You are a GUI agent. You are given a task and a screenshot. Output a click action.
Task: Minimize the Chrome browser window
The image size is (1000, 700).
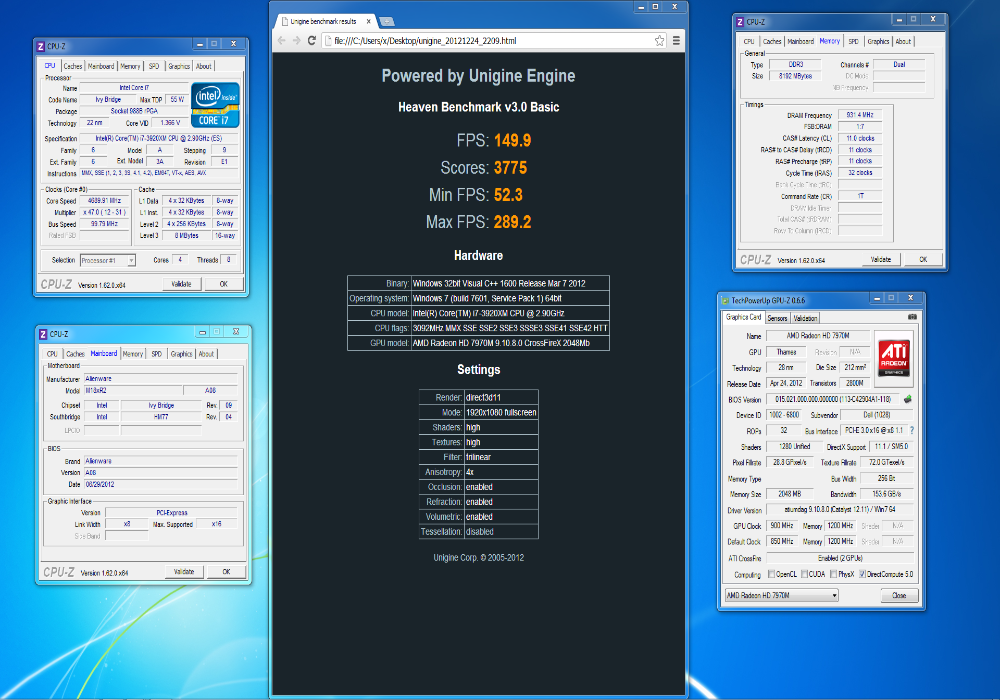point(641,7)
